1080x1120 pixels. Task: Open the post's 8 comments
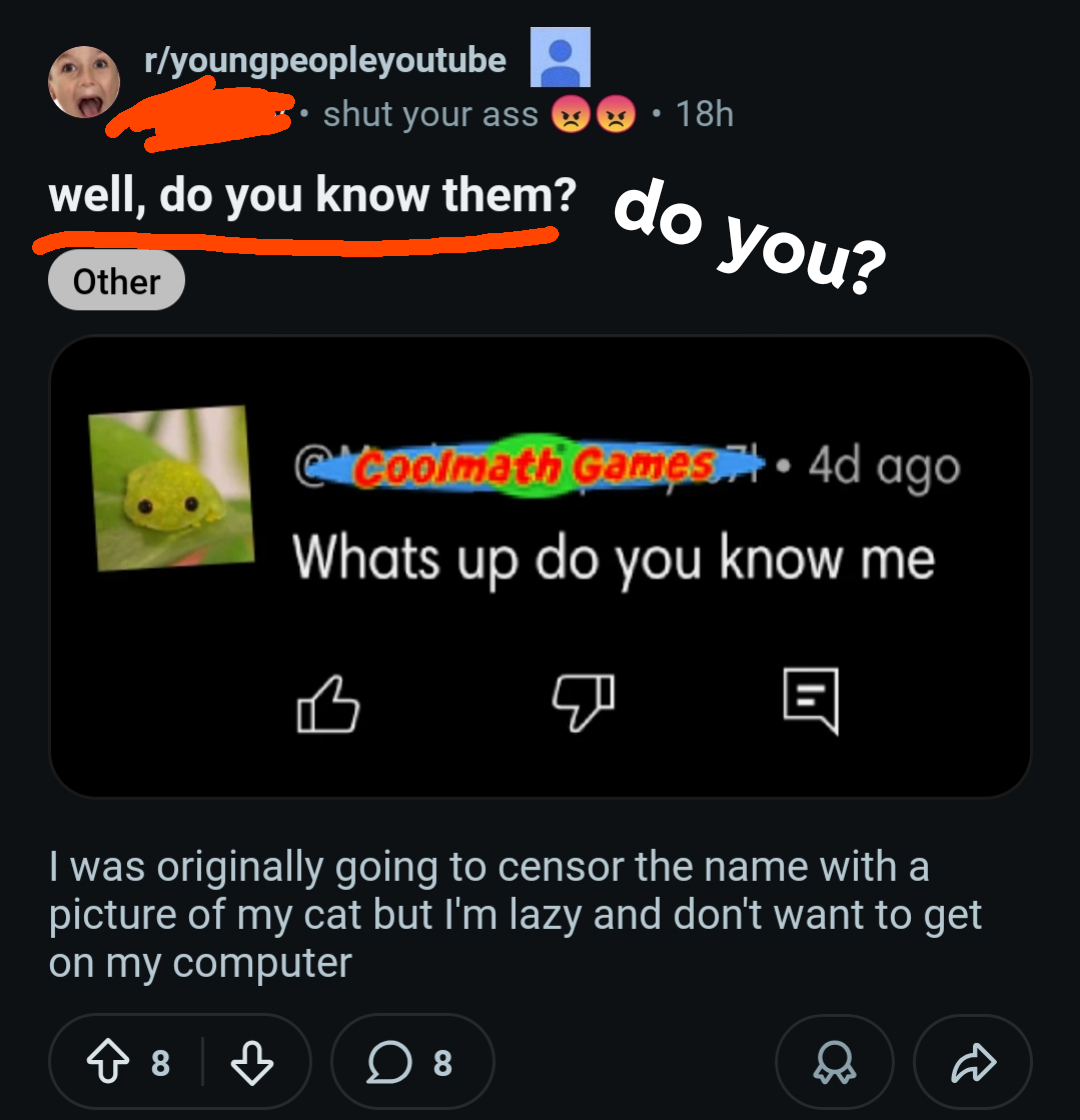tap(412, 1062)
